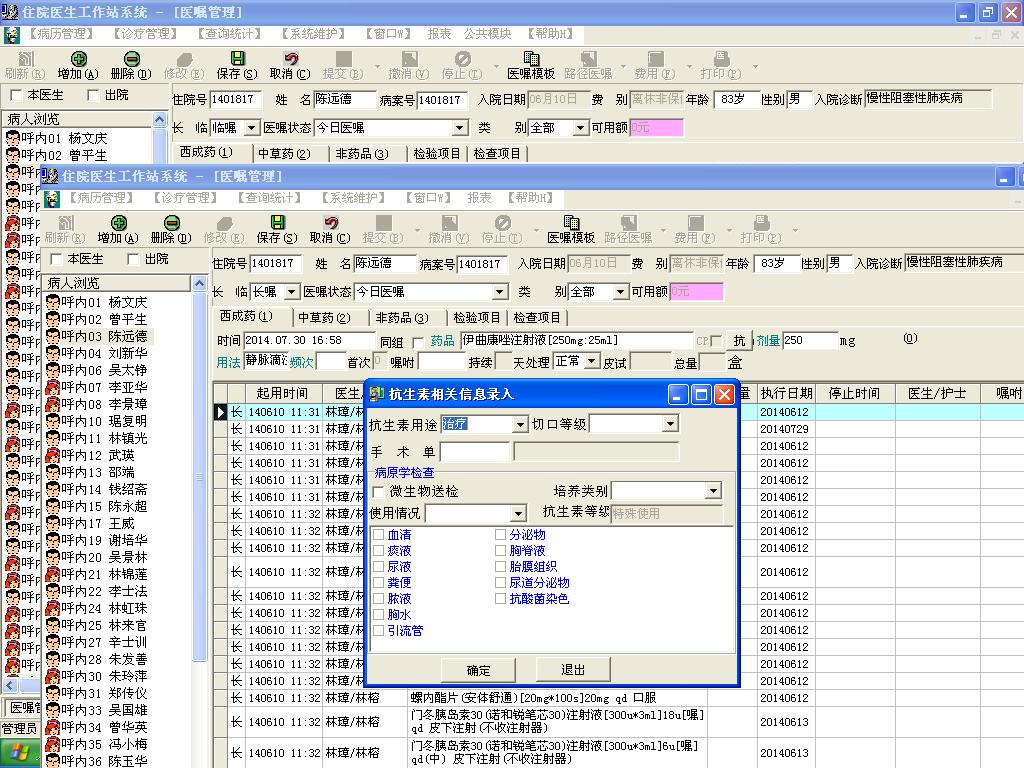Click 删除 delete icon in back window toolbar
The width and height of the screenshot is (1024, 768).
click(x=131, y=59)
